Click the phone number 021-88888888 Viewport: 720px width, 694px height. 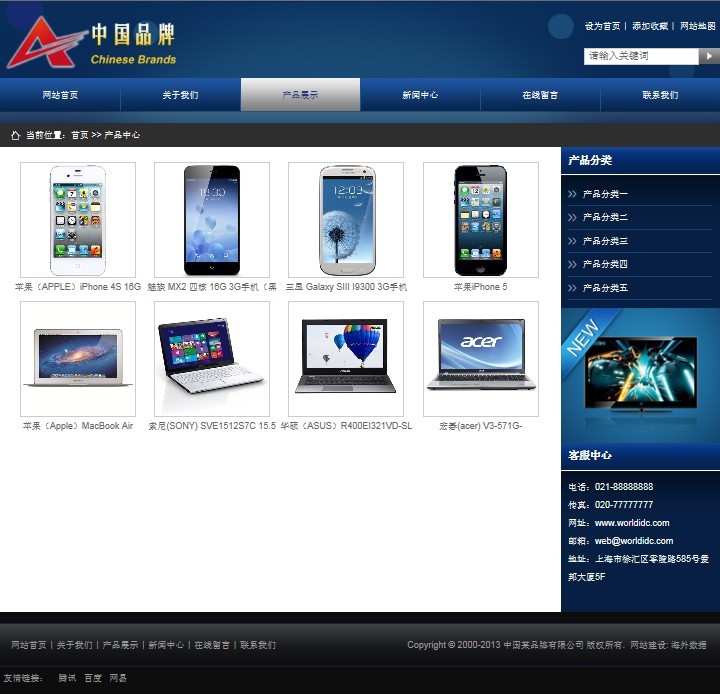[x=624, y=487]
